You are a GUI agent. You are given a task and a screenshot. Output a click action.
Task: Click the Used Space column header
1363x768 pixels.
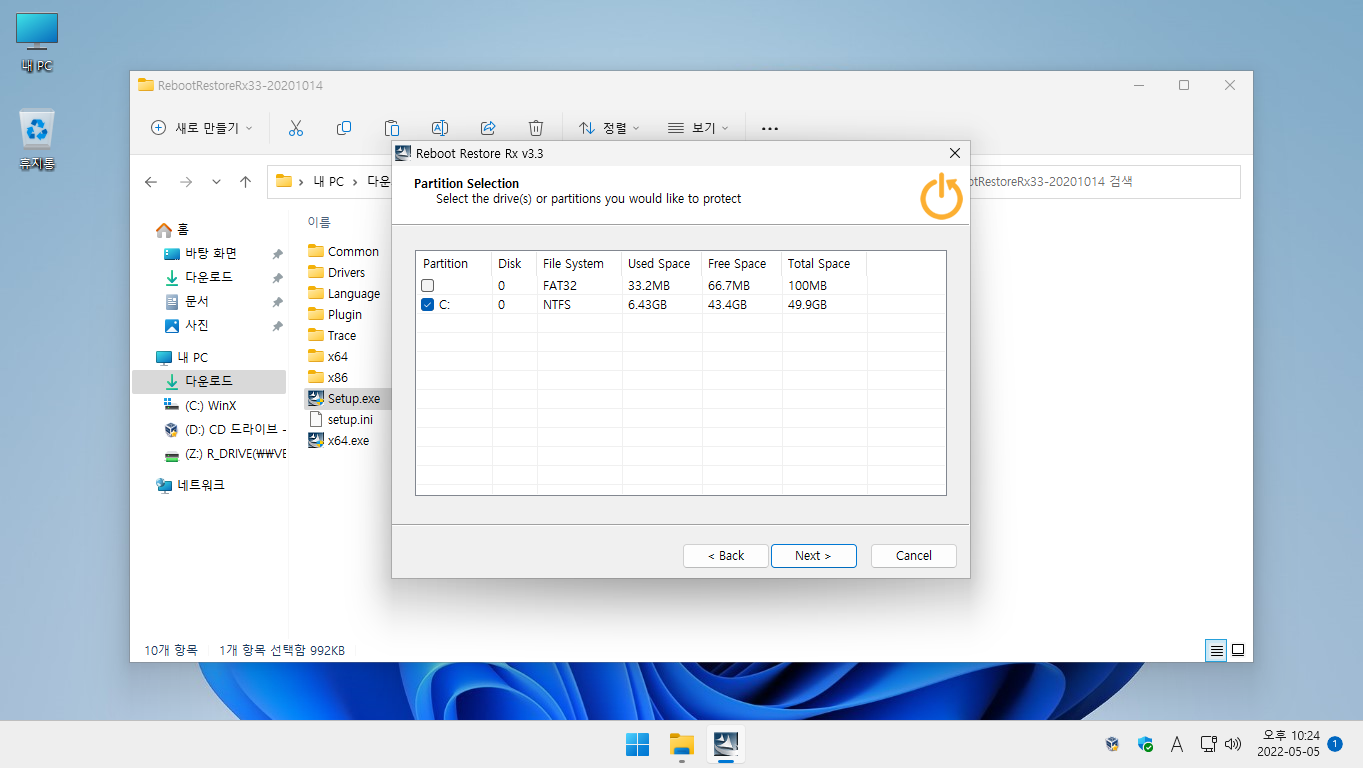661,264
